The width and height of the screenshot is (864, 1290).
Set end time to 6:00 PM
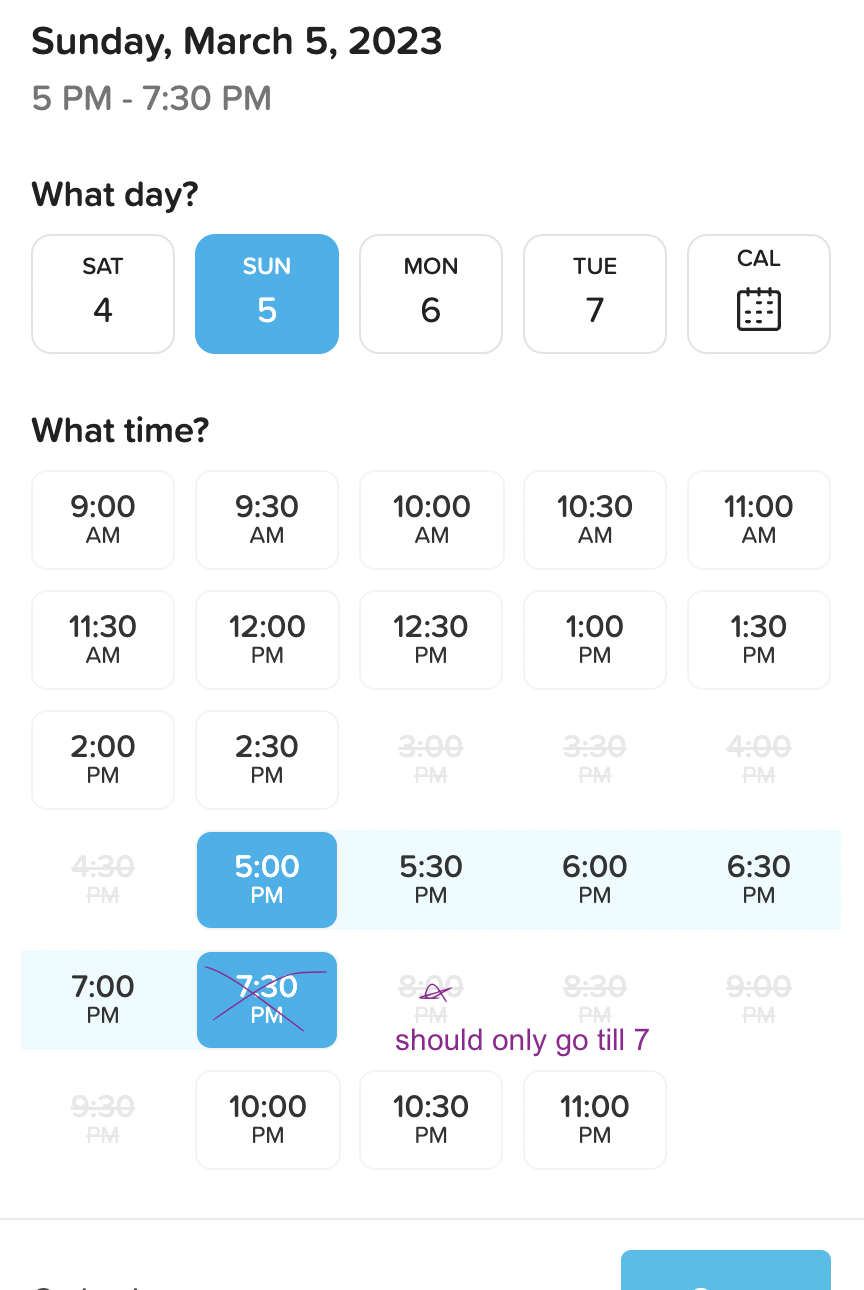pyautogui.click(x=595, y=880)
